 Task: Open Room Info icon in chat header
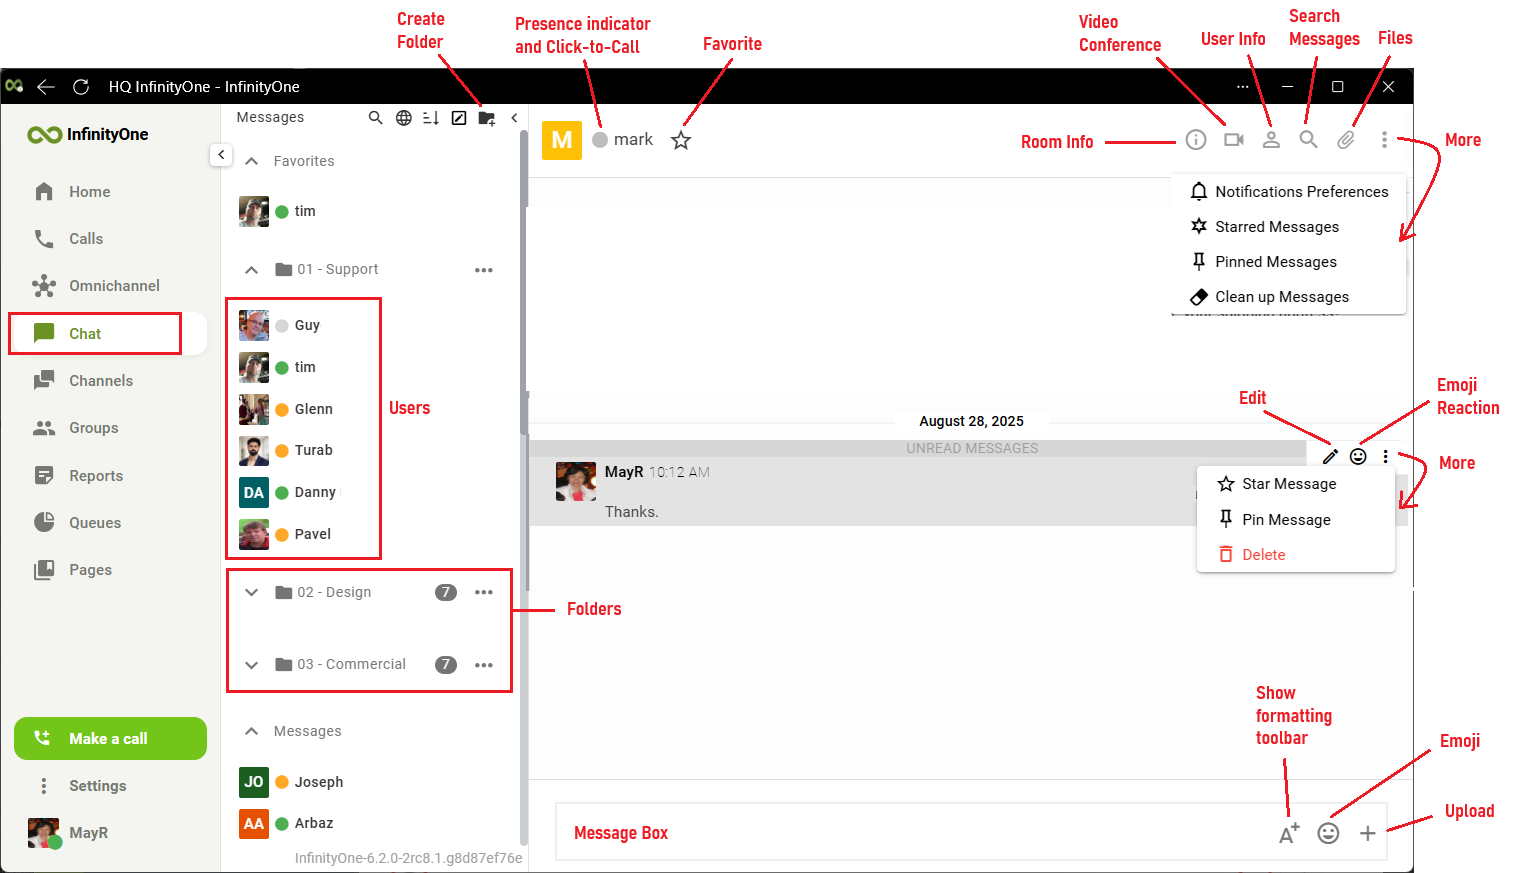click(x=1196, y=140)
